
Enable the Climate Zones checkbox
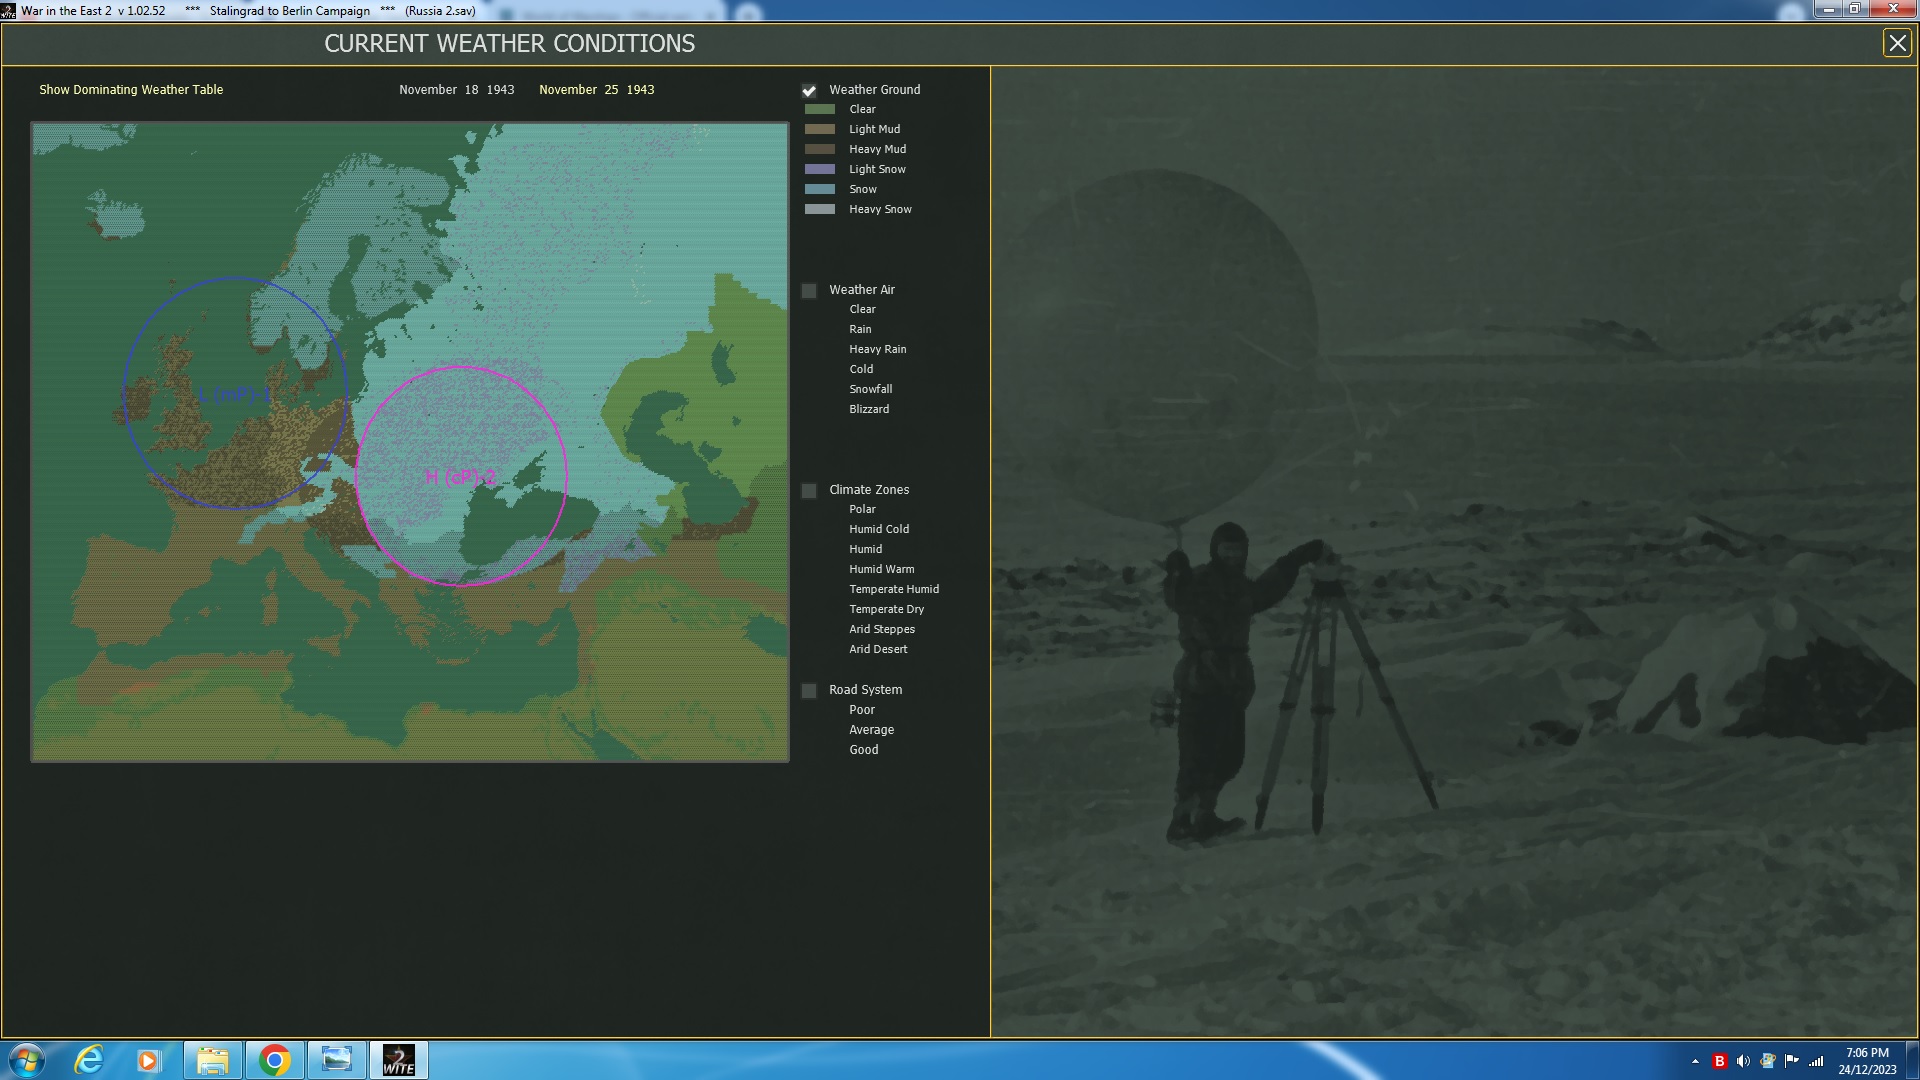pyautogui.click(x=809, y=491)
